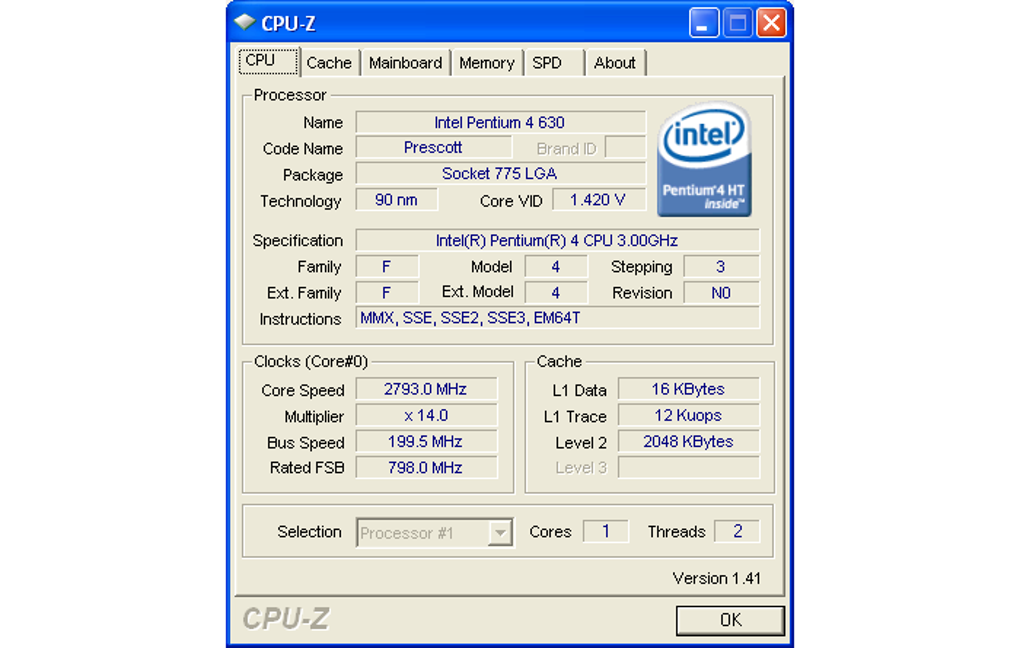Switch to the Cache tab
Image resolution: width=1020 pixels, height=648 pixels.
(329, 63)
